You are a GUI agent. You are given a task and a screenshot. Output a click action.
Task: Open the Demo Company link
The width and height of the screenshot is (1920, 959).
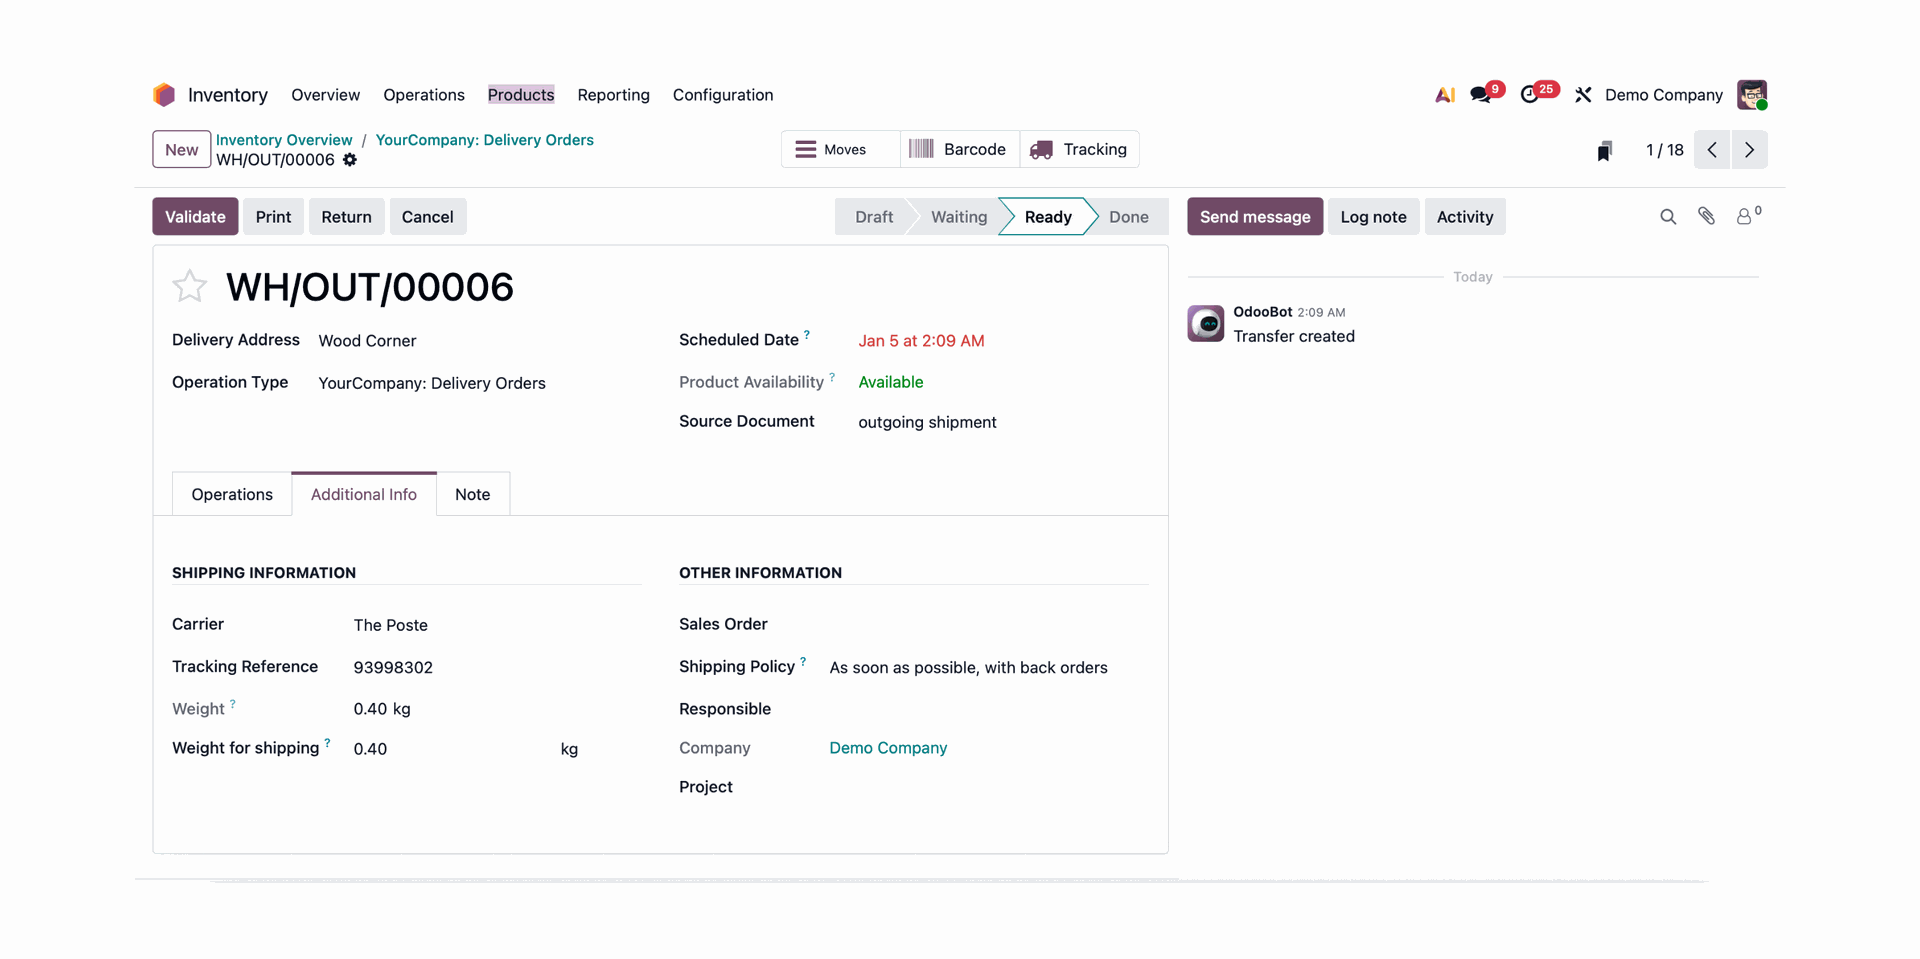click(x=887, y=748)
